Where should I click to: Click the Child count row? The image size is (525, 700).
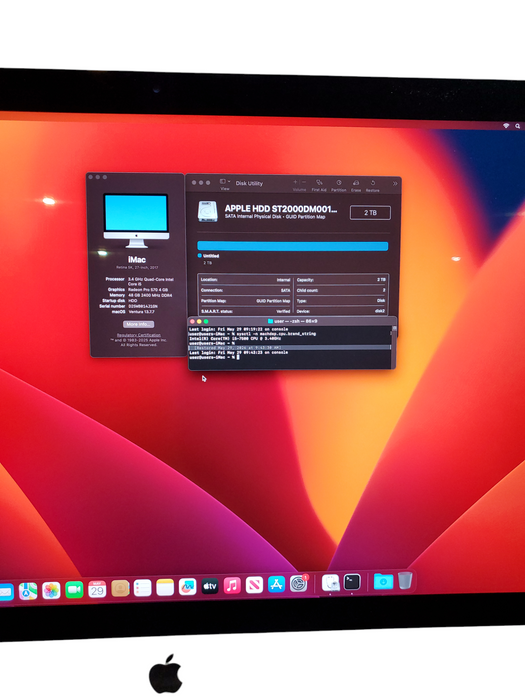[x=341, y=290]
